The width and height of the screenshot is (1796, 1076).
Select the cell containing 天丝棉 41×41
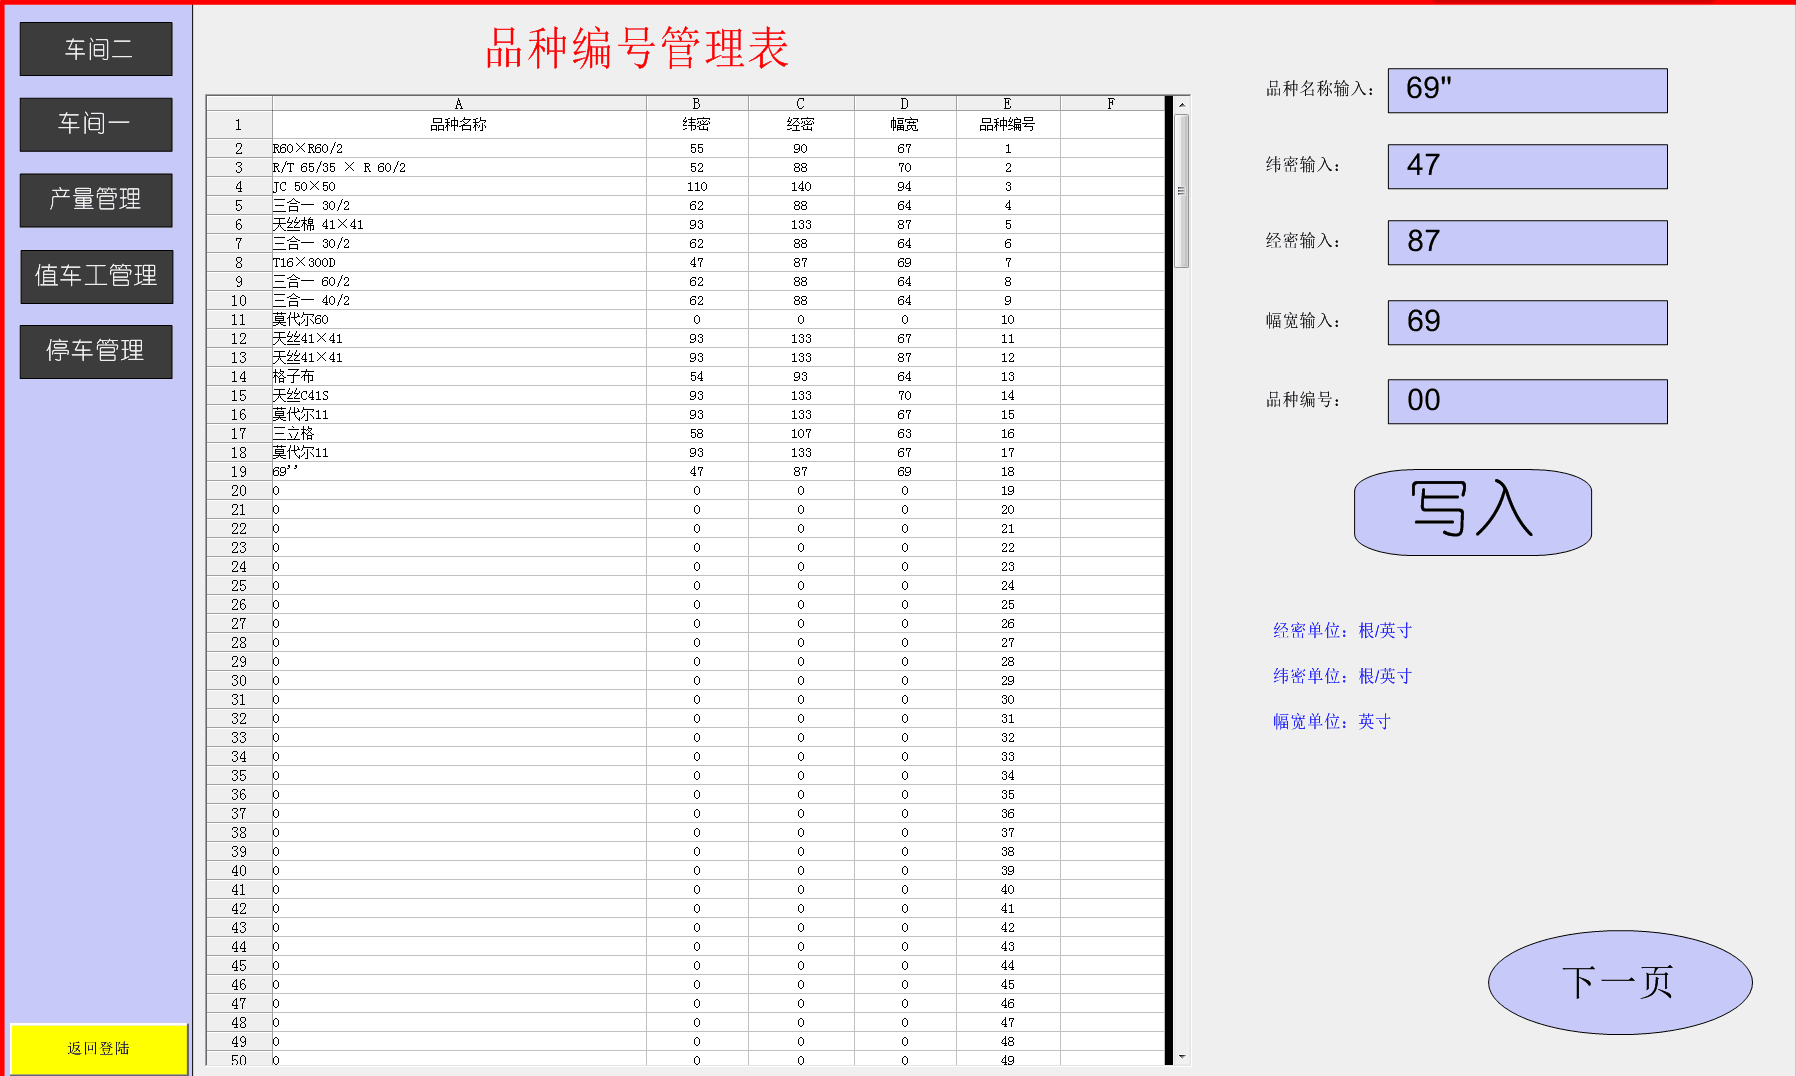click(459, 225)
